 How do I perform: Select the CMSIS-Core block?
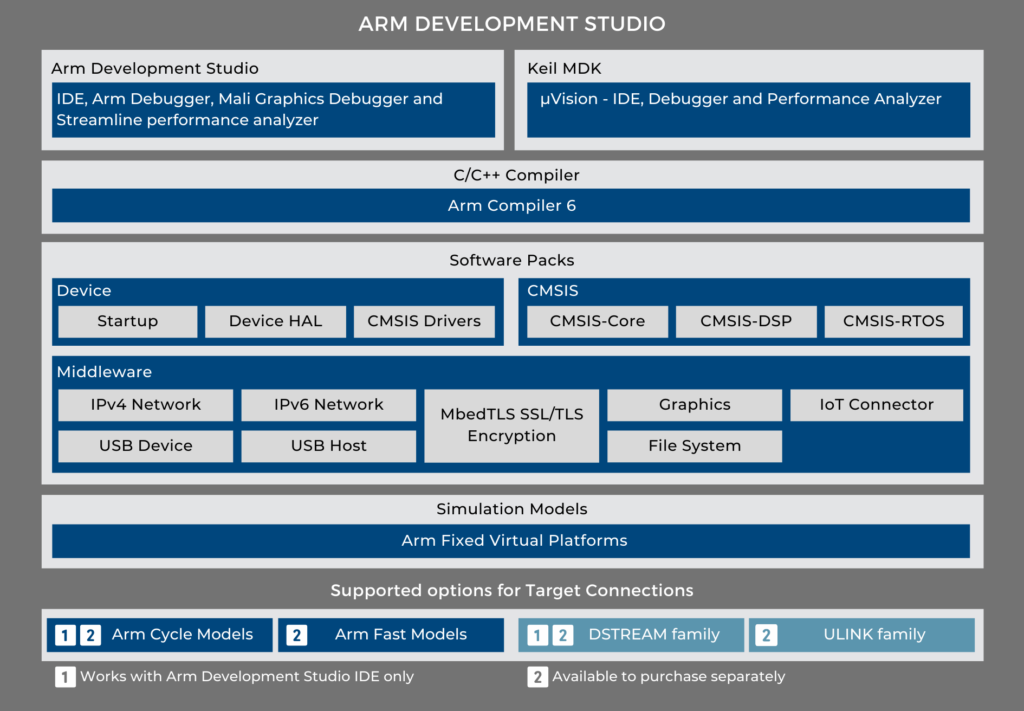point(596,321)
